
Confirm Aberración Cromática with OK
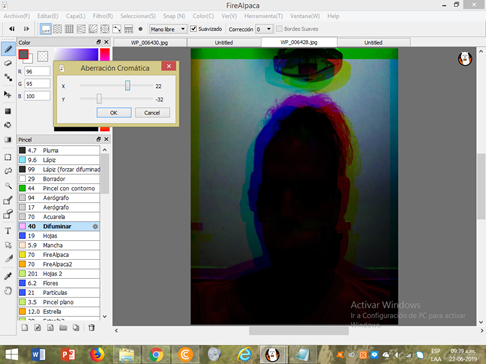[x=114, y=113]
